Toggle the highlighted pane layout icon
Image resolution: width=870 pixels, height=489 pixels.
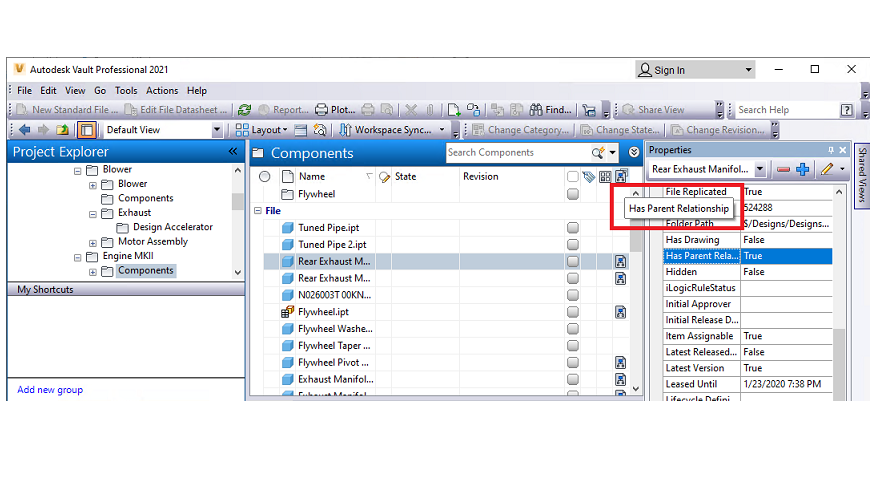tap(87, 130)
